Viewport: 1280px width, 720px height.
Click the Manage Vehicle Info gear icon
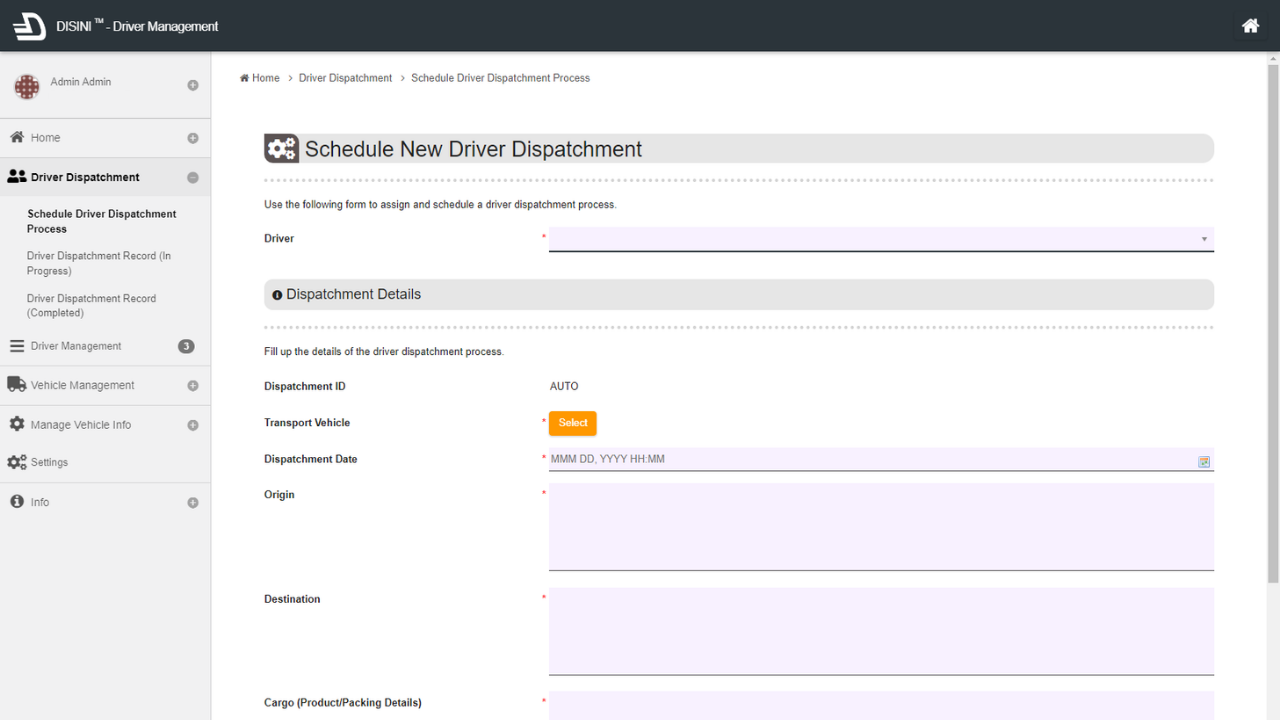(x=17, y=424)
